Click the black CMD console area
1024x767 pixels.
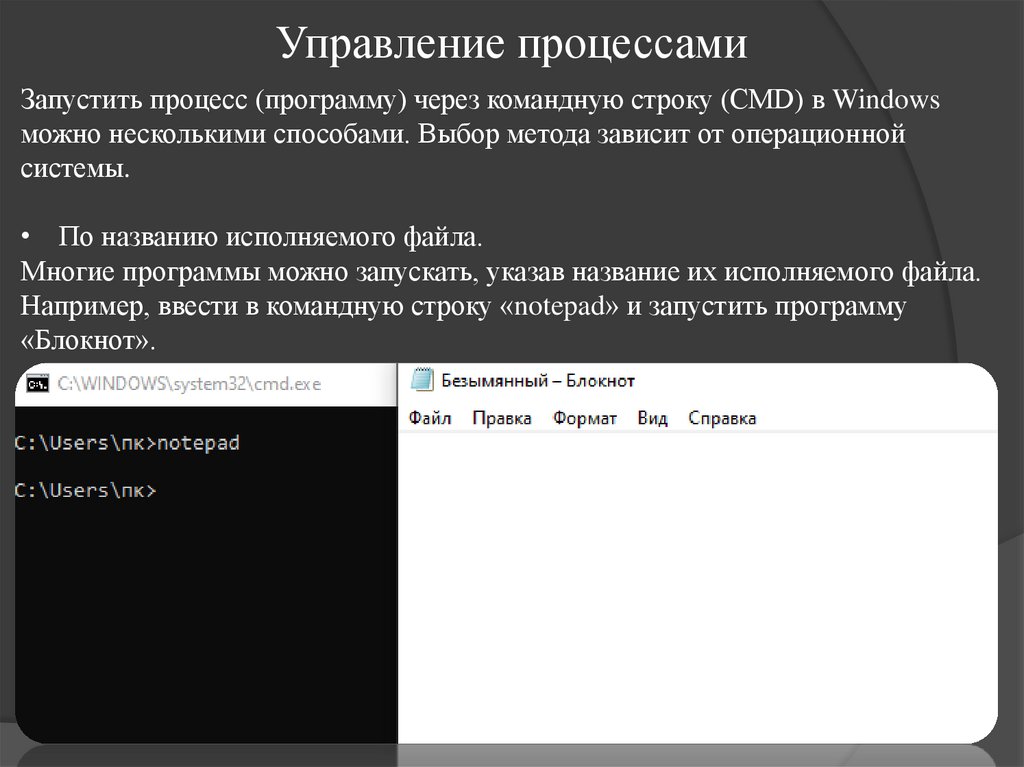pyautogui.click(x=200, y=600)
